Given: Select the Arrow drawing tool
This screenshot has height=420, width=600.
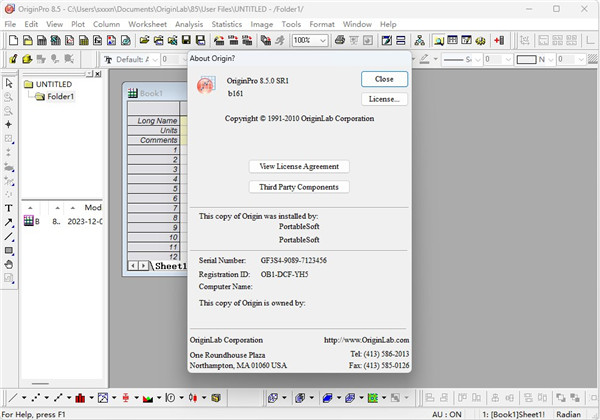Looking at the screenshot, I should click(x=9, y=222).
